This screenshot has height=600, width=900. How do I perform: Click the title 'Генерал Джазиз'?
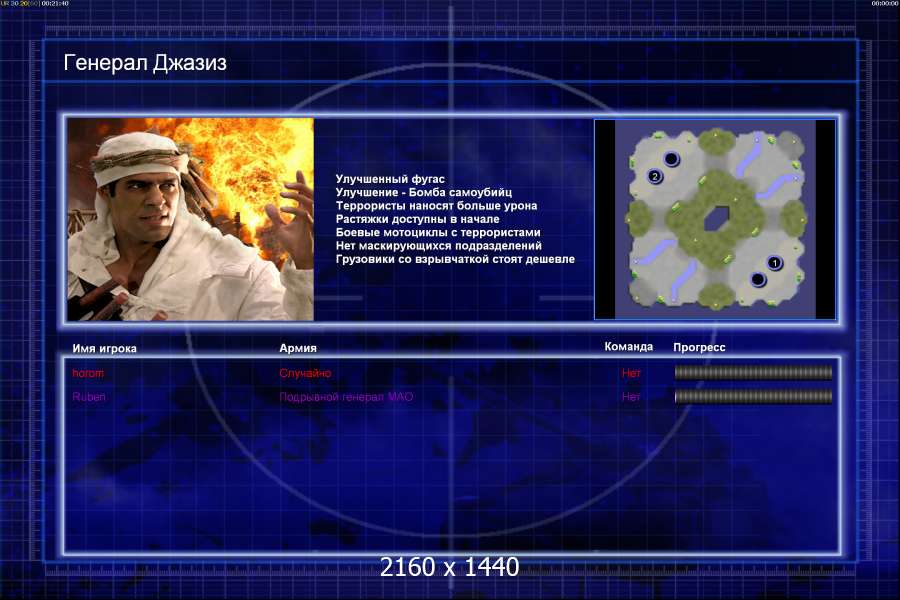click(x=145, y=63)
